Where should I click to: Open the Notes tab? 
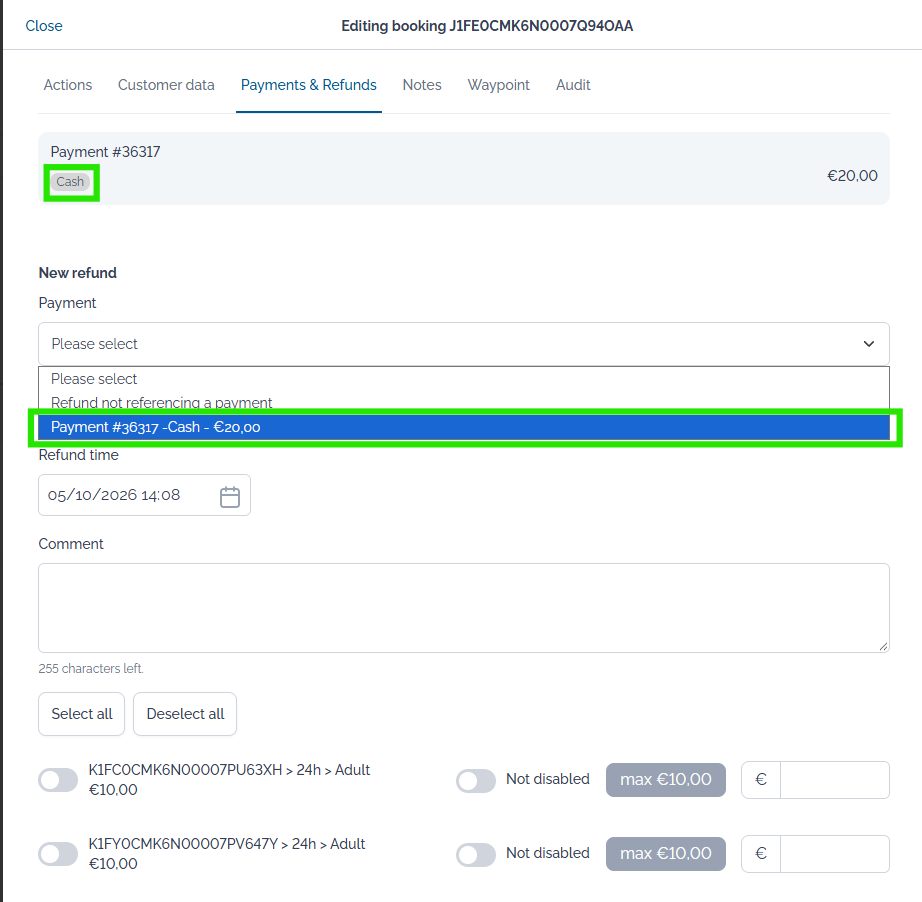click(422, 85)
